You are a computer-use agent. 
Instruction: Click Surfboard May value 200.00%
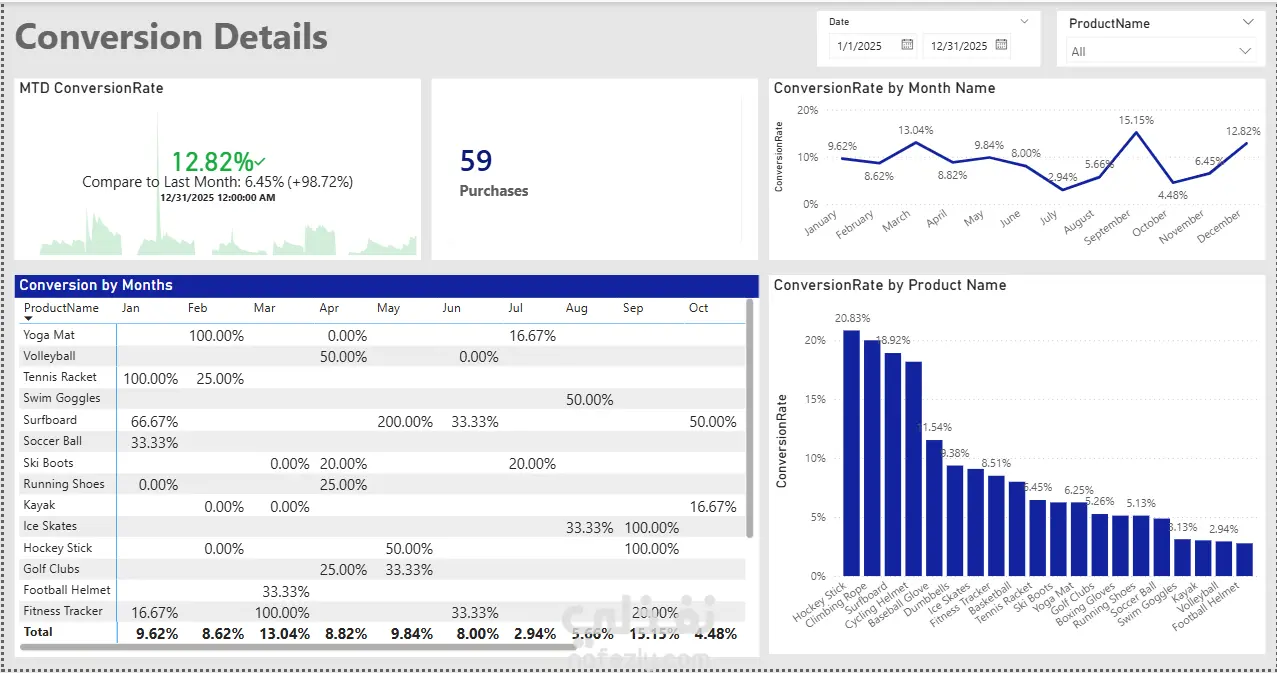pyautogui.click(x=405, y=422)
